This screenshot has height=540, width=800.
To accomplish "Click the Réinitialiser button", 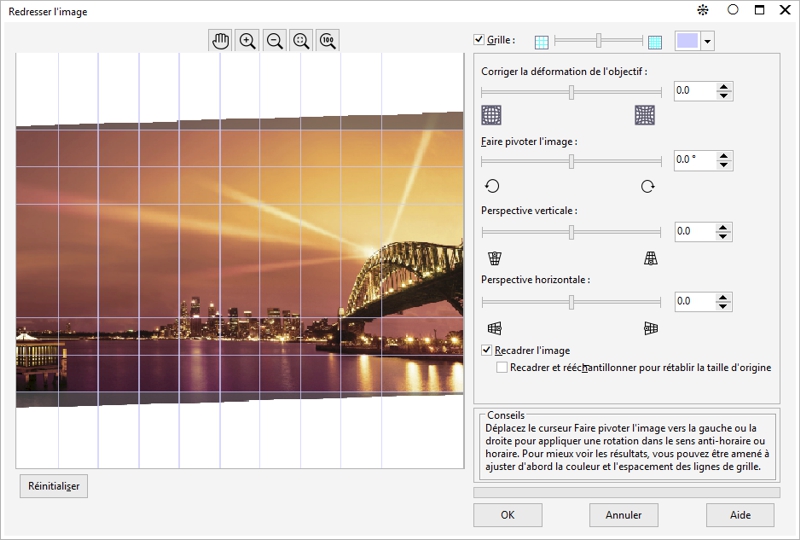I will tap(54, 486).
